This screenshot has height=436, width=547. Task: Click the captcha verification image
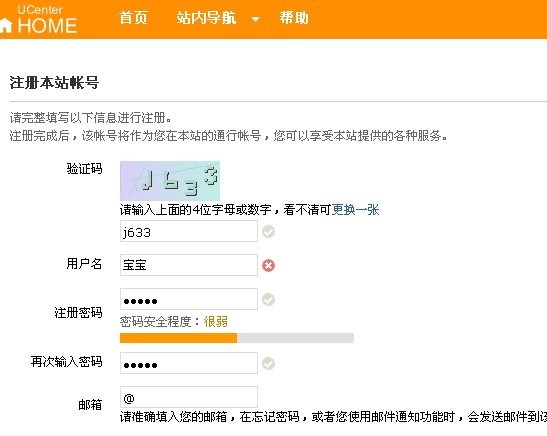[170, 181]
